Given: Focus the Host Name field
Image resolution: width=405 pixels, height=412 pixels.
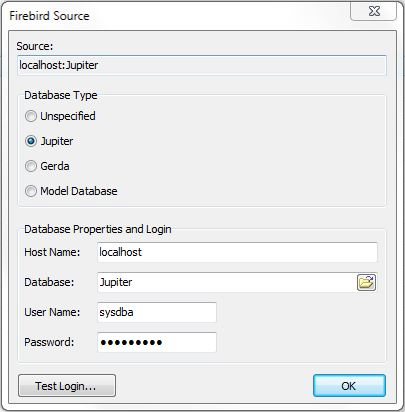Looking at the screenshot, I should 237,252.
